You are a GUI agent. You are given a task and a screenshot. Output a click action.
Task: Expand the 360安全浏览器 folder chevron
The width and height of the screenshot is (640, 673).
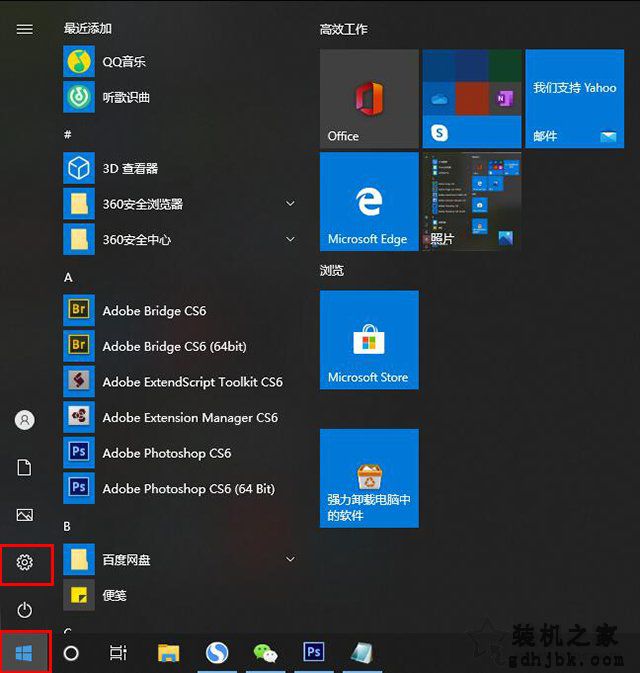click(x=290, y=203)
